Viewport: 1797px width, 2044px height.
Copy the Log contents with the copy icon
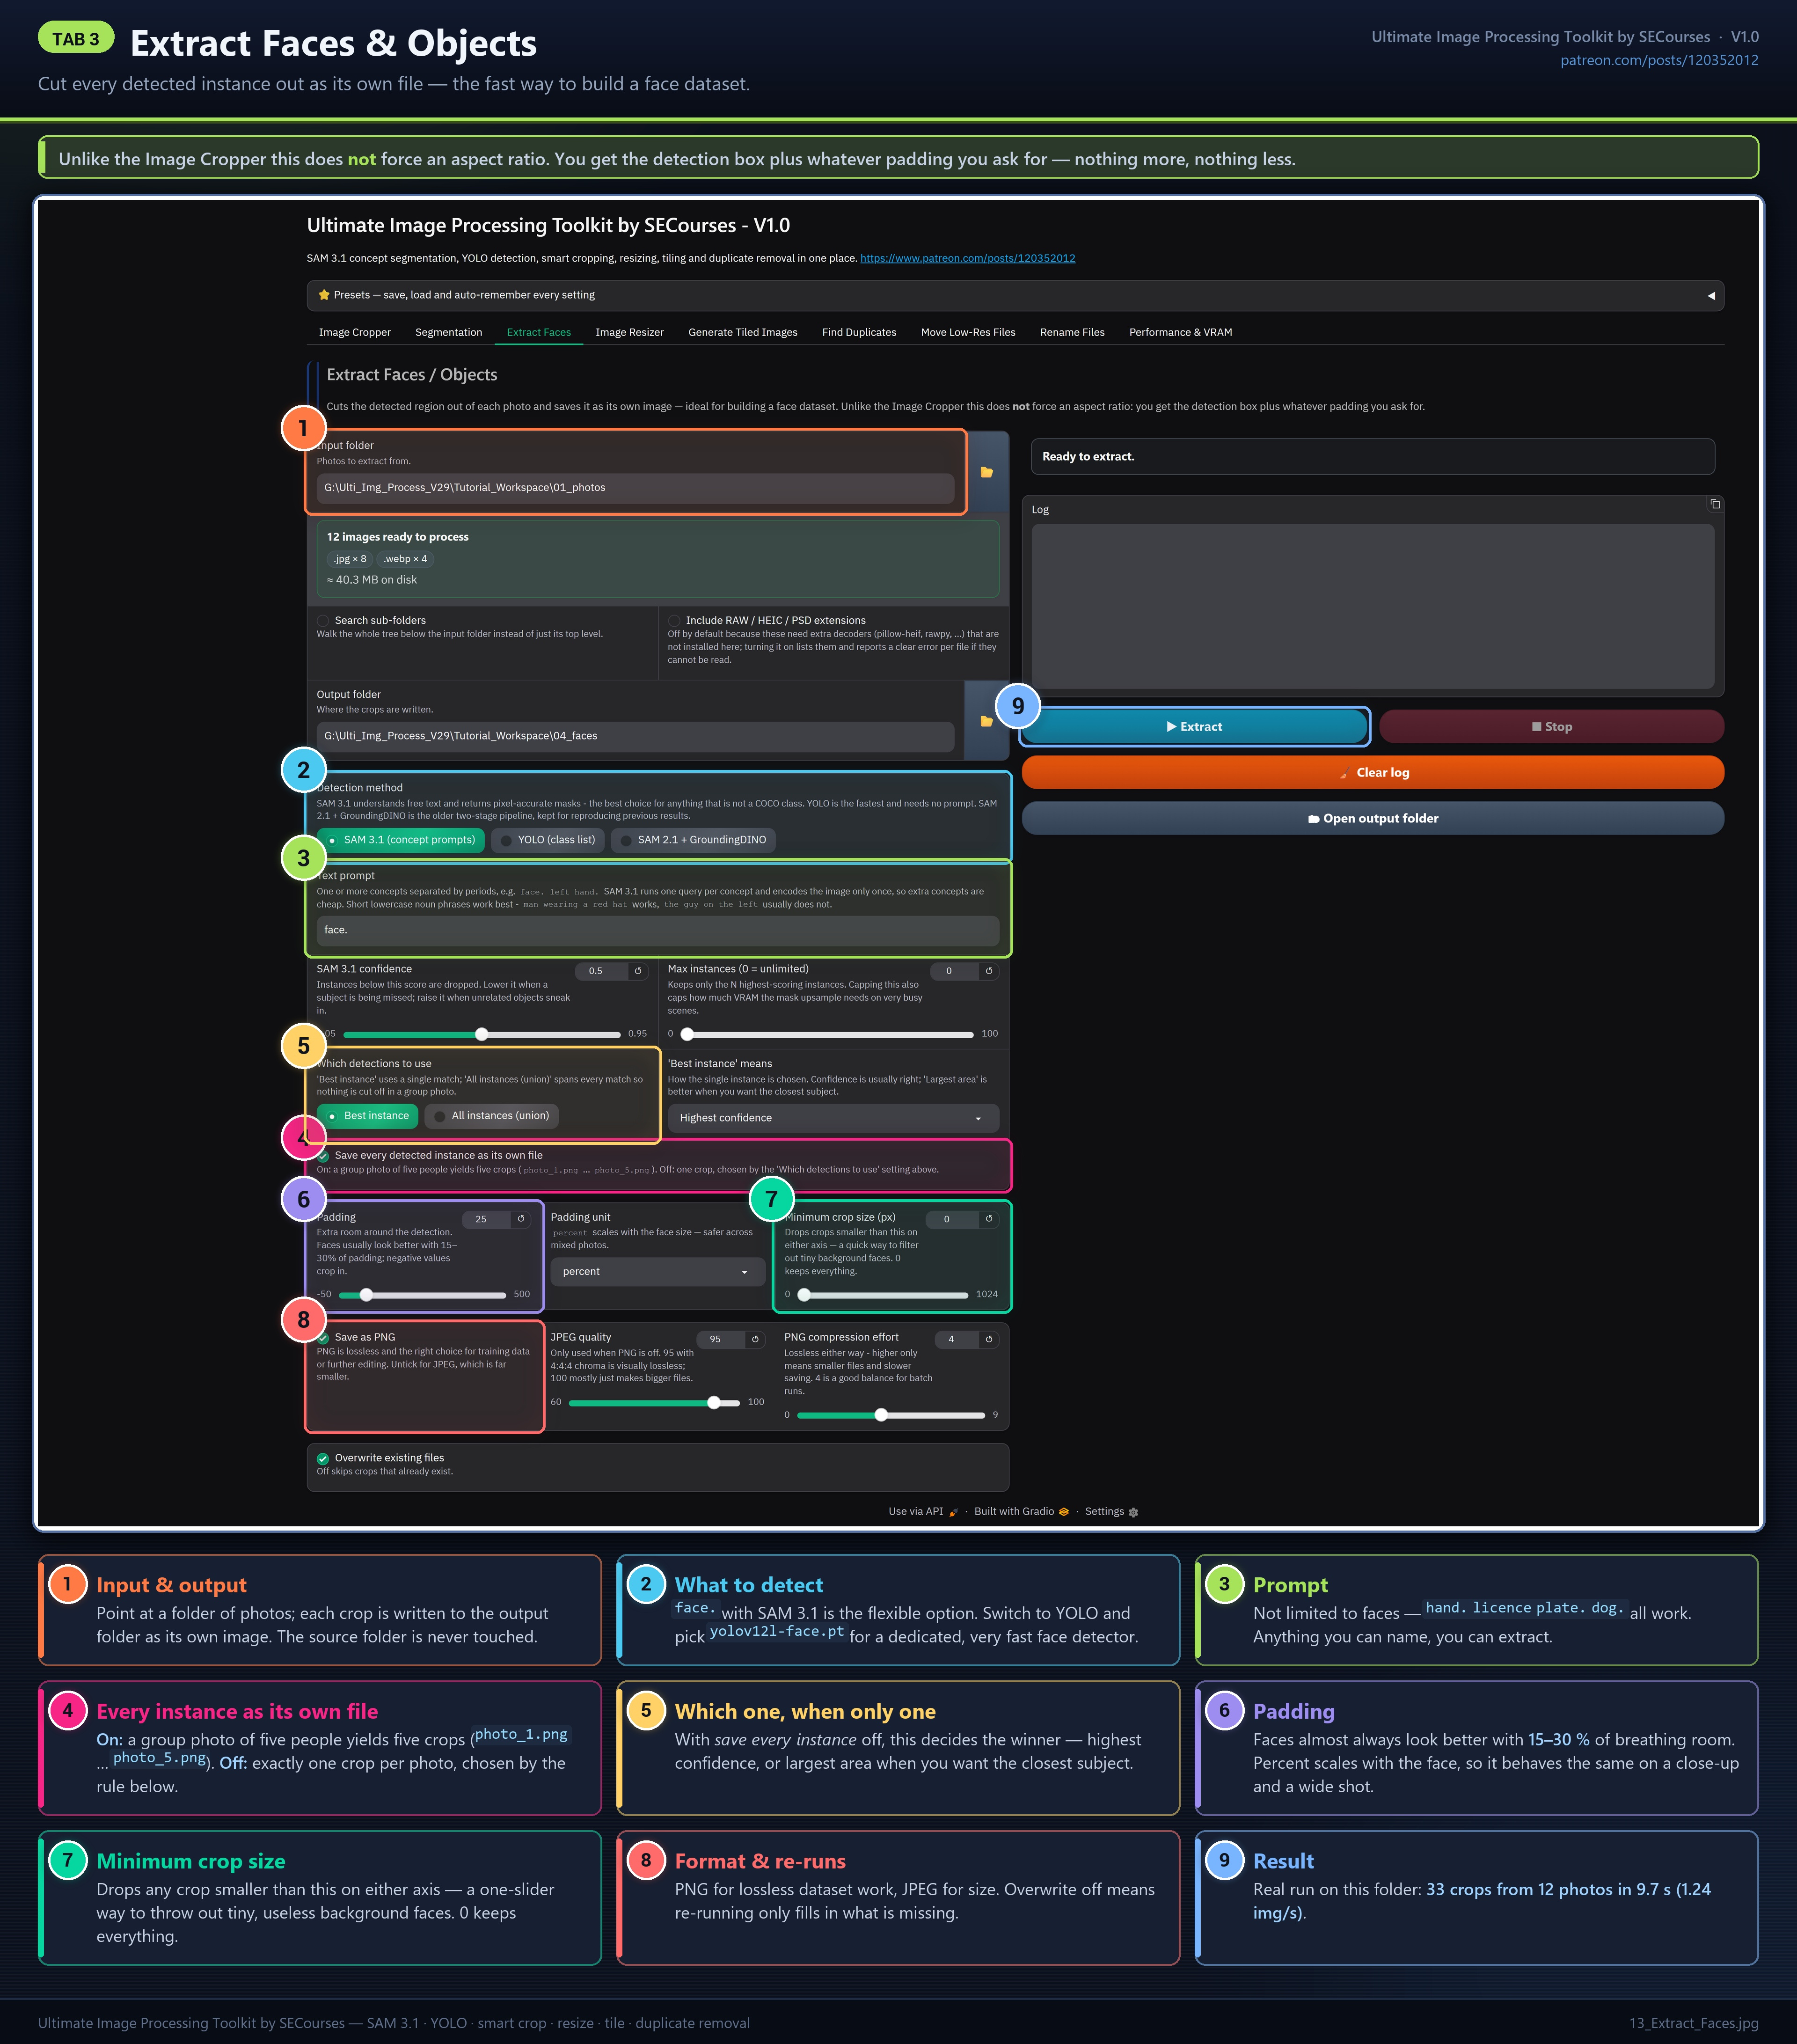coord(1714,504)
